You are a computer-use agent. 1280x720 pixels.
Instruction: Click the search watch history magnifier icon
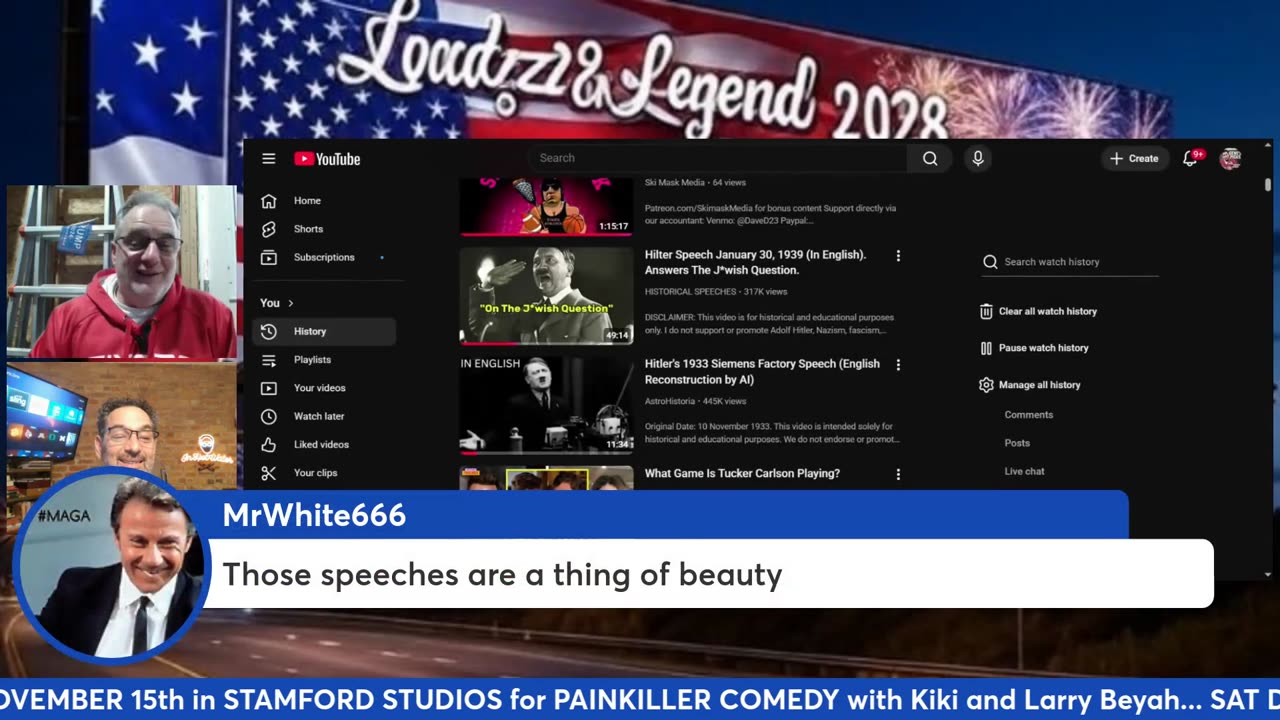click(990, 262)
